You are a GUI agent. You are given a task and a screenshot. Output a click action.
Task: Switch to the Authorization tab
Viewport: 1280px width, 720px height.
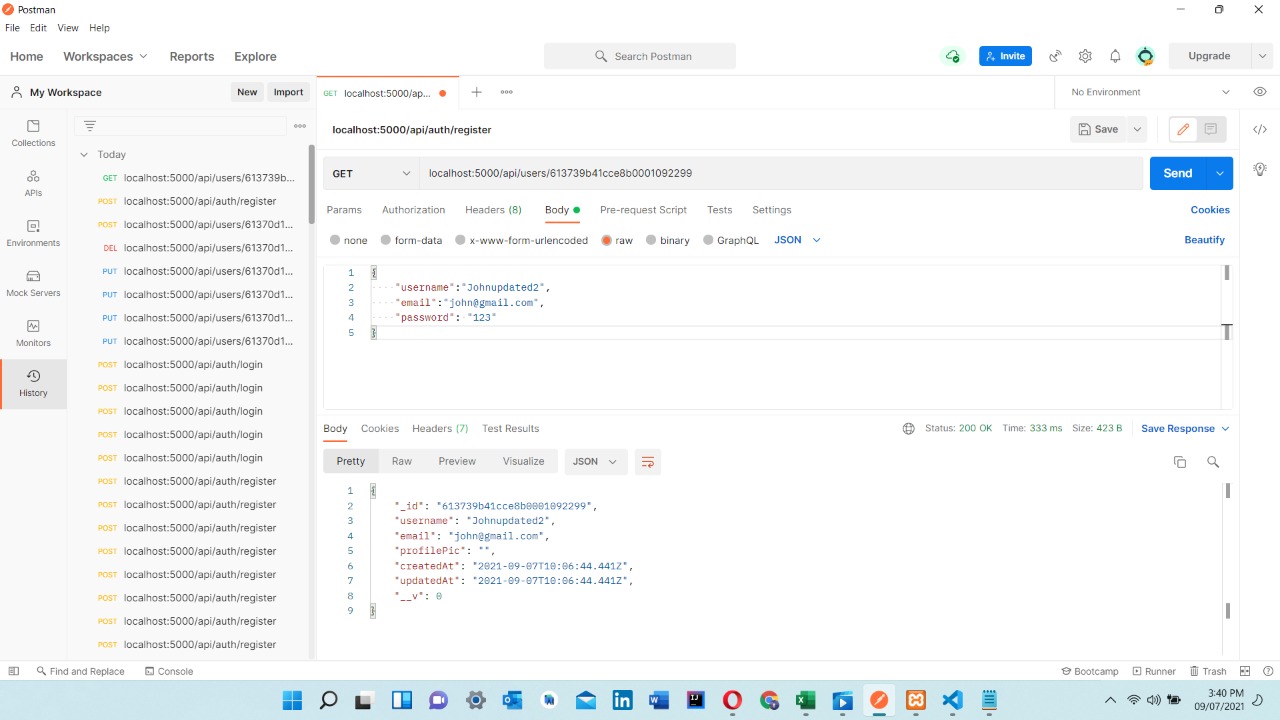[x=413, y=210]
